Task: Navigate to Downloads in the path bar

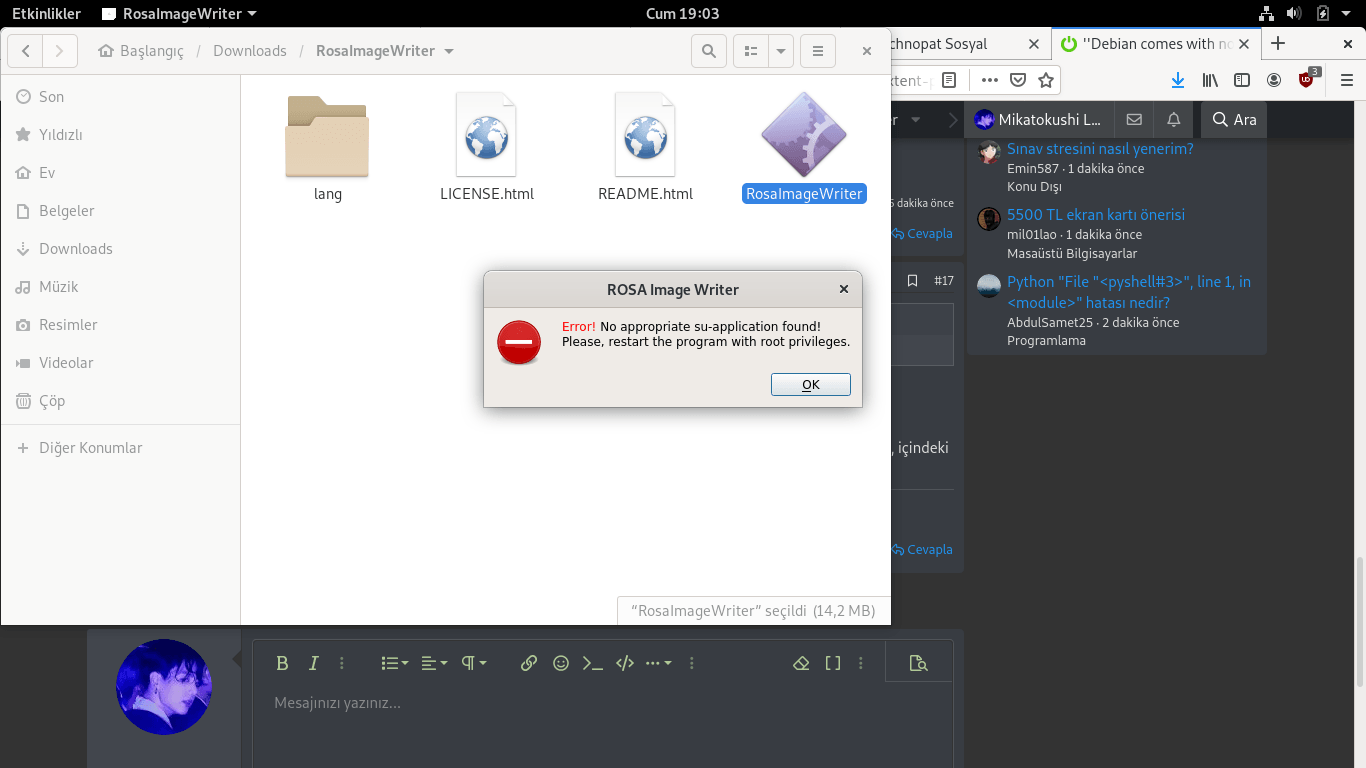Action: click(250, 51)
